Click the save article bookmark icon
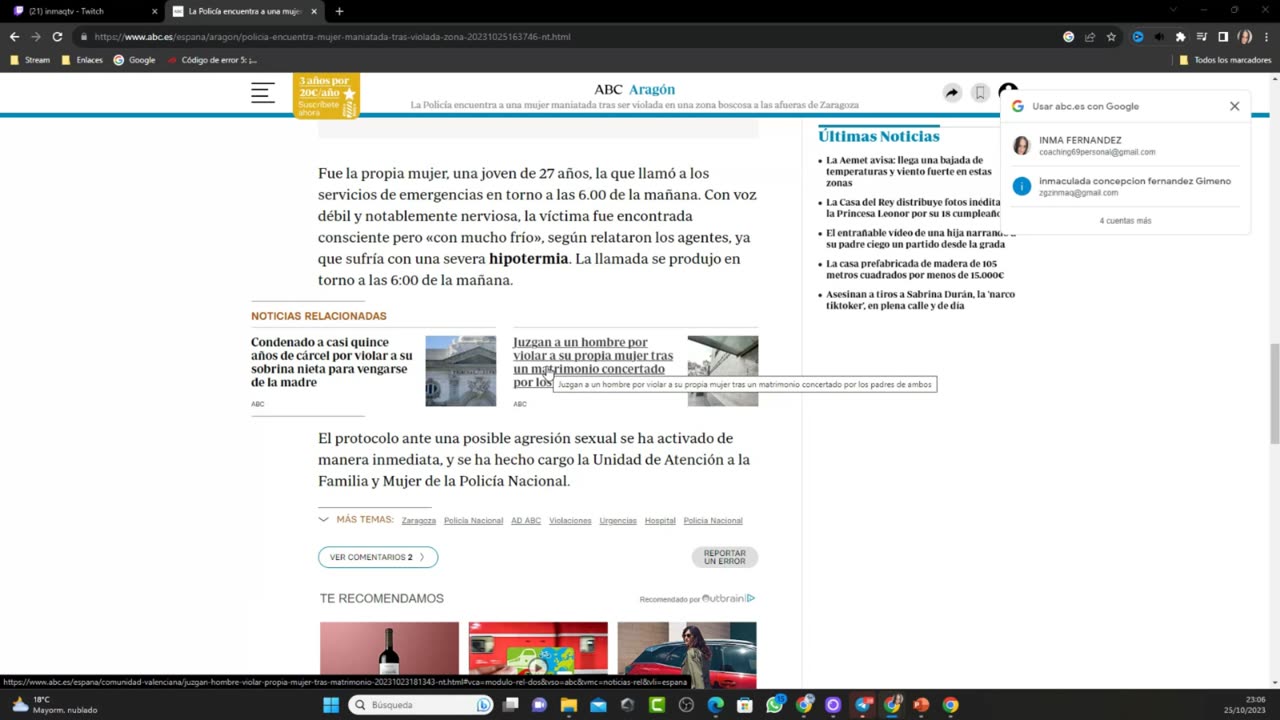Image resolution: width=1280 pixels, height=720 pixels. click(980, 93)
